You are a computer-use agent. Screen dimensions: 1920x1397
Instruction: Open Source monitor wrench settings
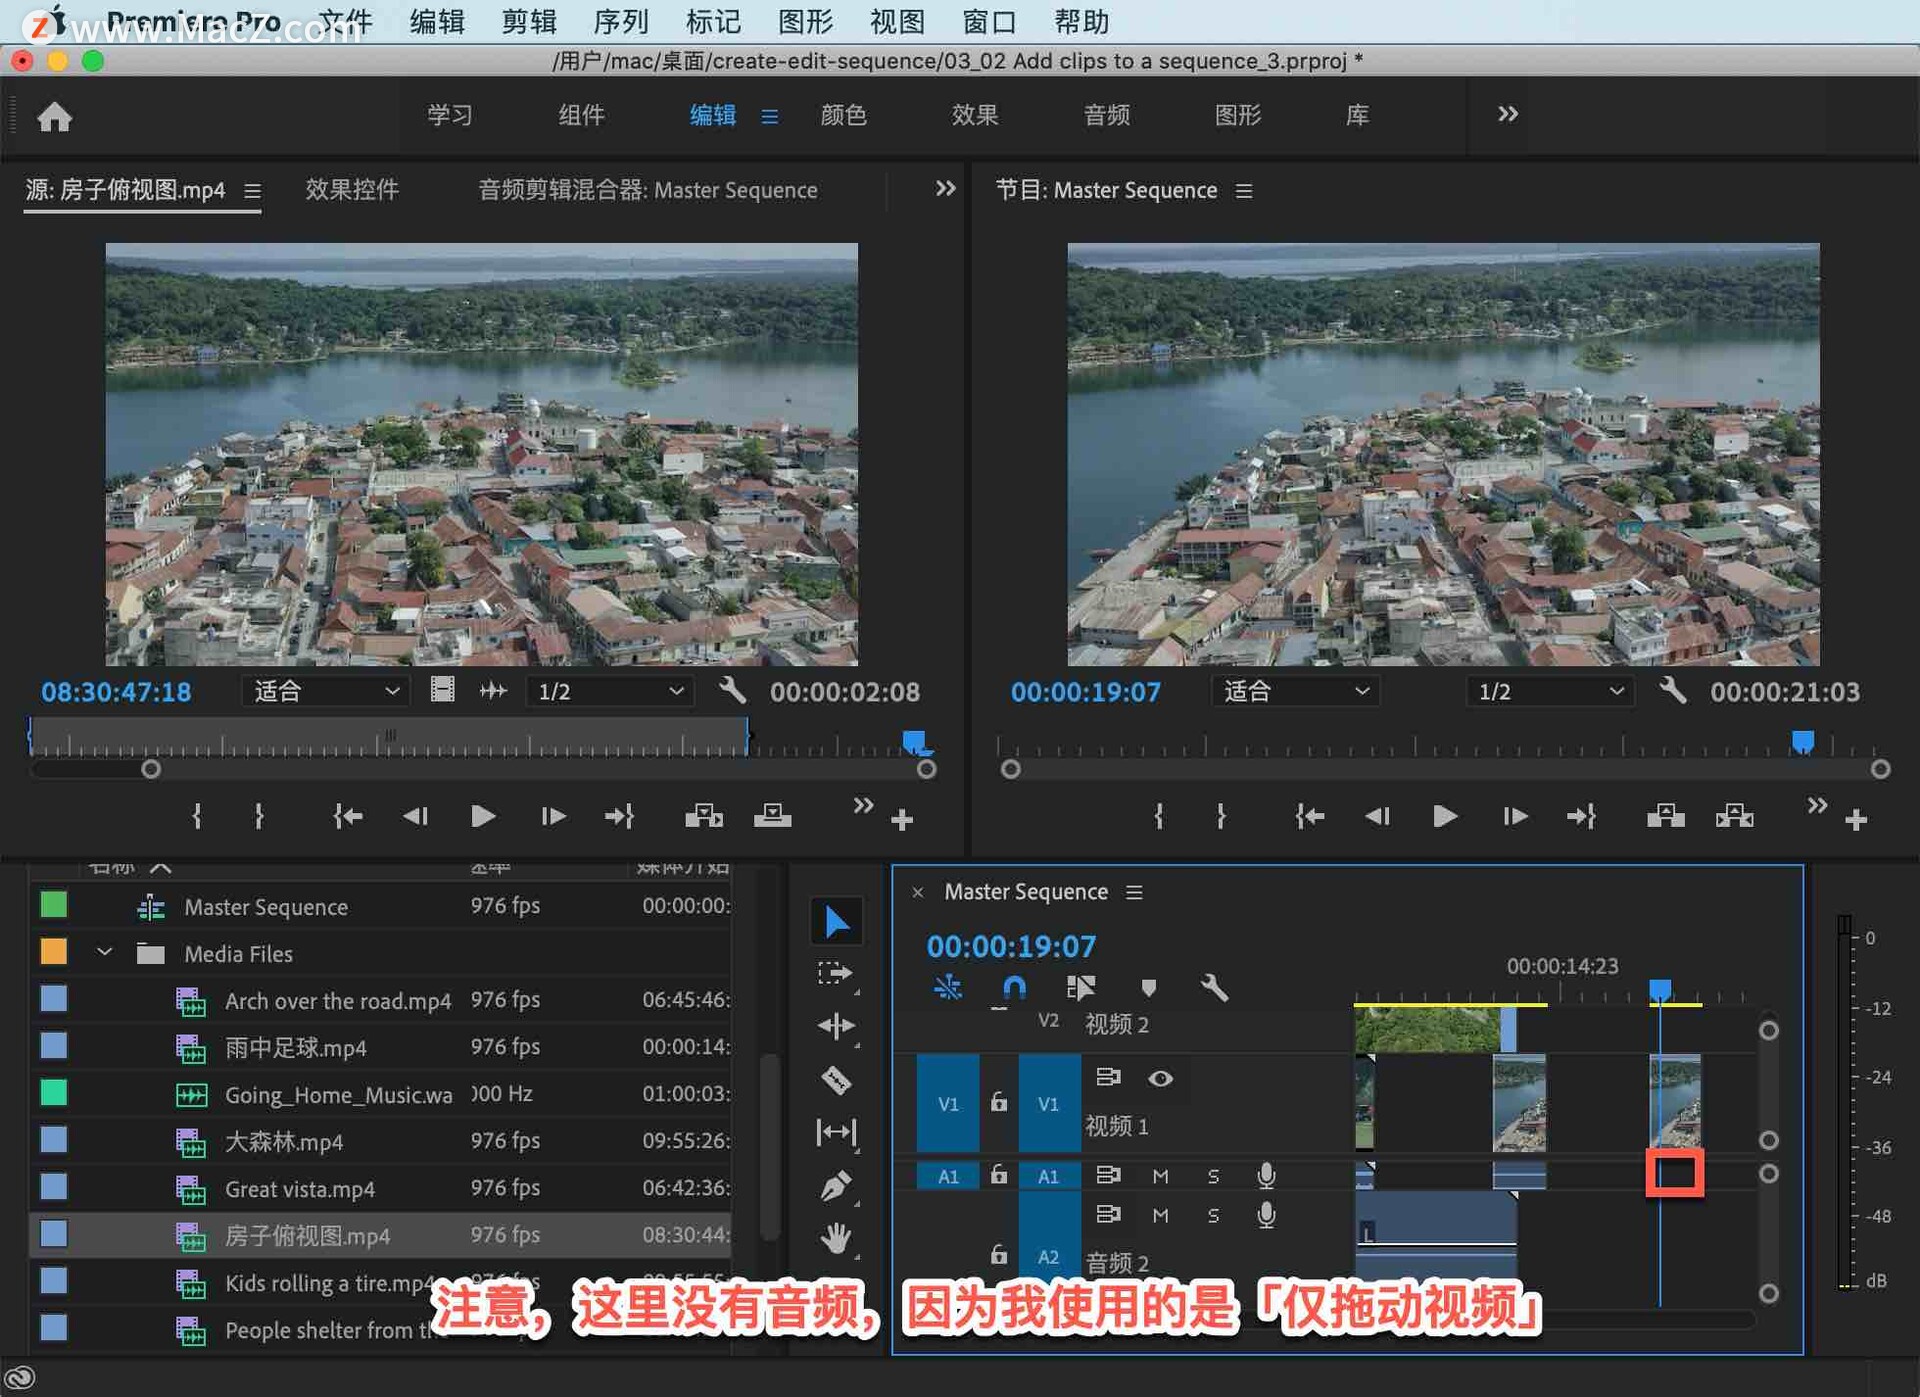[733, 691]
